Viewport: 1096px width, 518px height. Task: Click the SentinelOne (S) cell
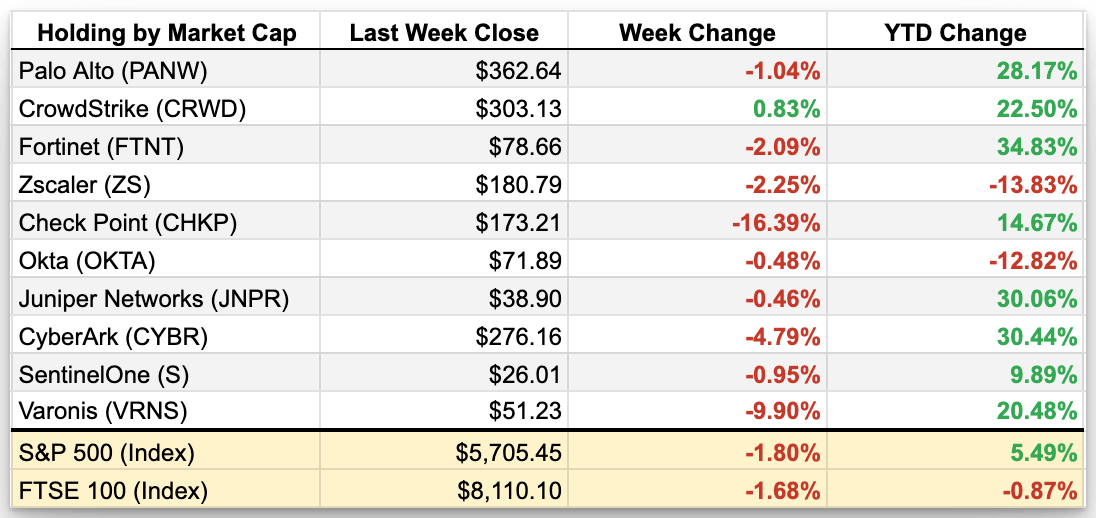pyautogui.click(x=103, y=375)
